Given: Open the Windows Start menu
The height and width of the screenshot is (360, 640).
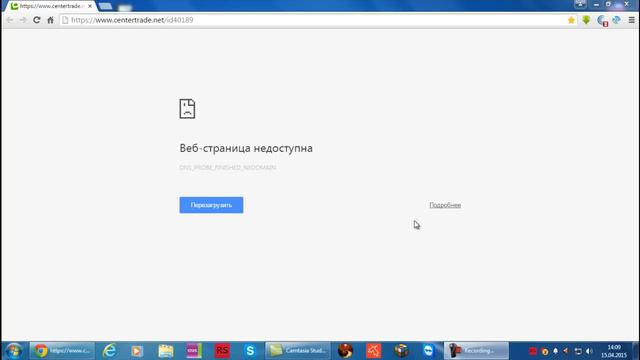Looking at the screenshot, I should tap(13, 351).
